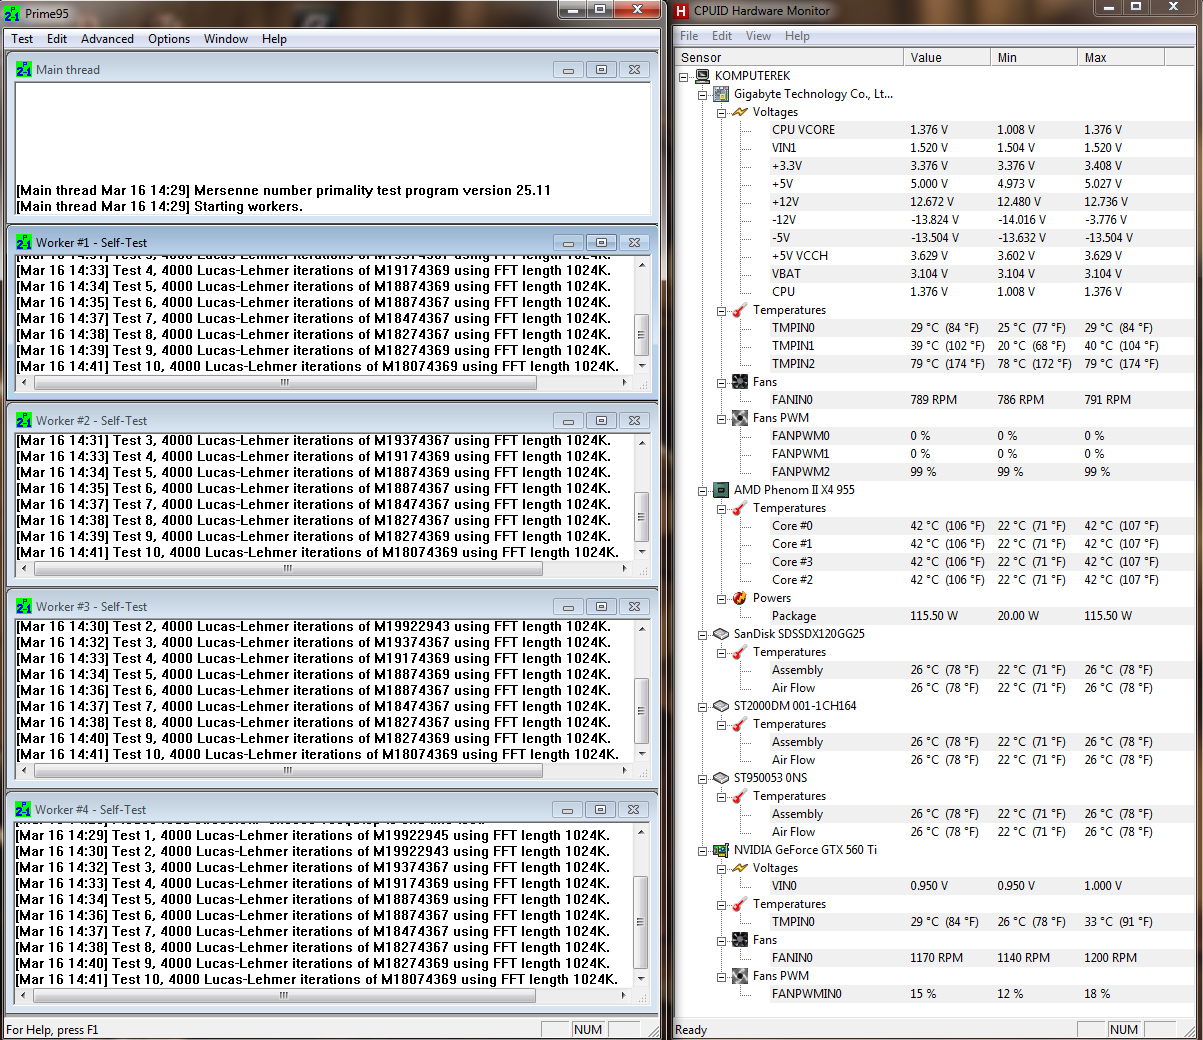Screen dimensions: 1203x1040
Task: Open the File menu in Hardware Monitor
Action: [x=689, y=36]
